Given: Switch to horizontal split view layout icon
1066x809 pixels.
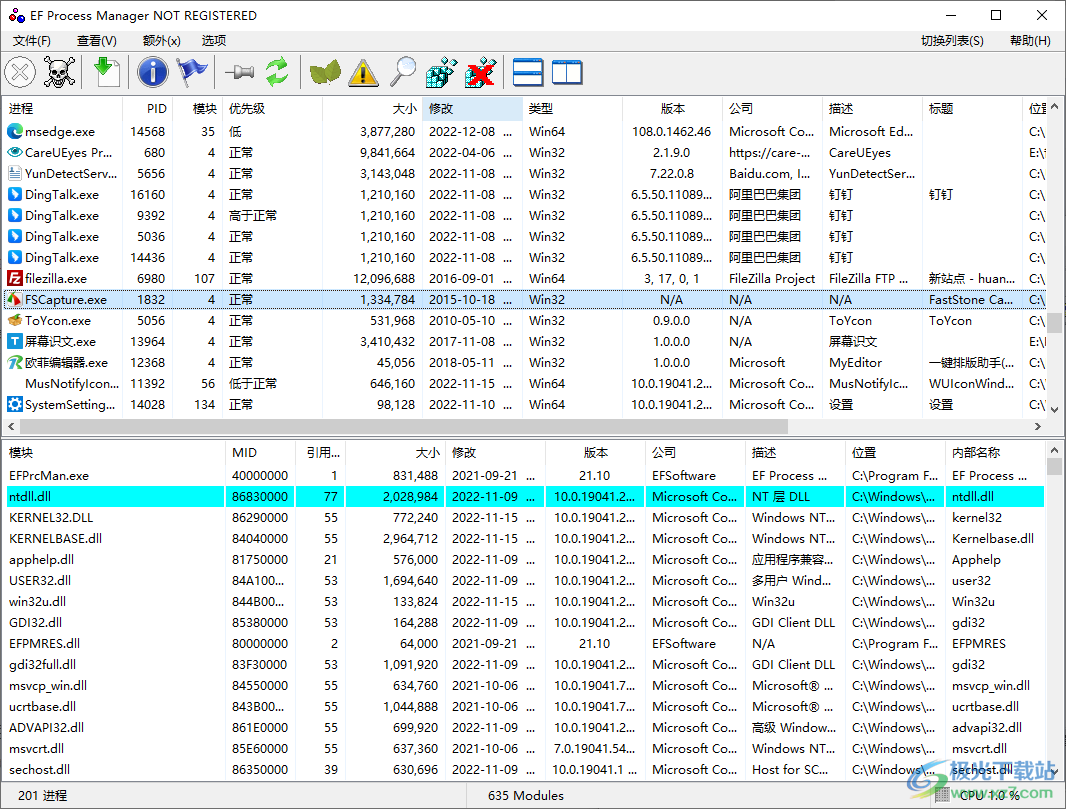Looking at the screenshot, I should pyautogui.click(x=528, y=72).
